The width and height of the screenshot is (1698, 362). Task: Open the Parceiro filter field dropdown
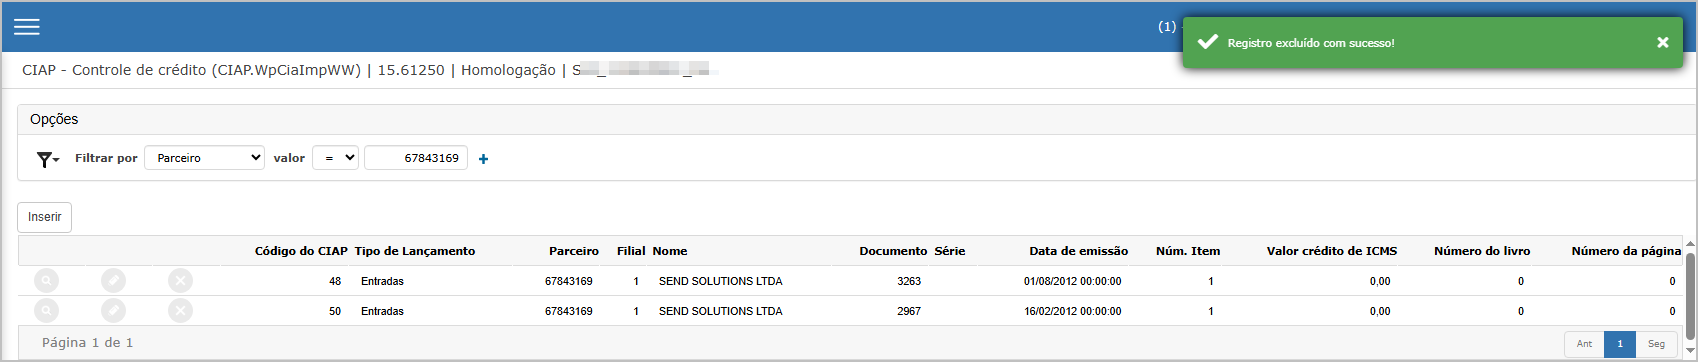(205, 158)
